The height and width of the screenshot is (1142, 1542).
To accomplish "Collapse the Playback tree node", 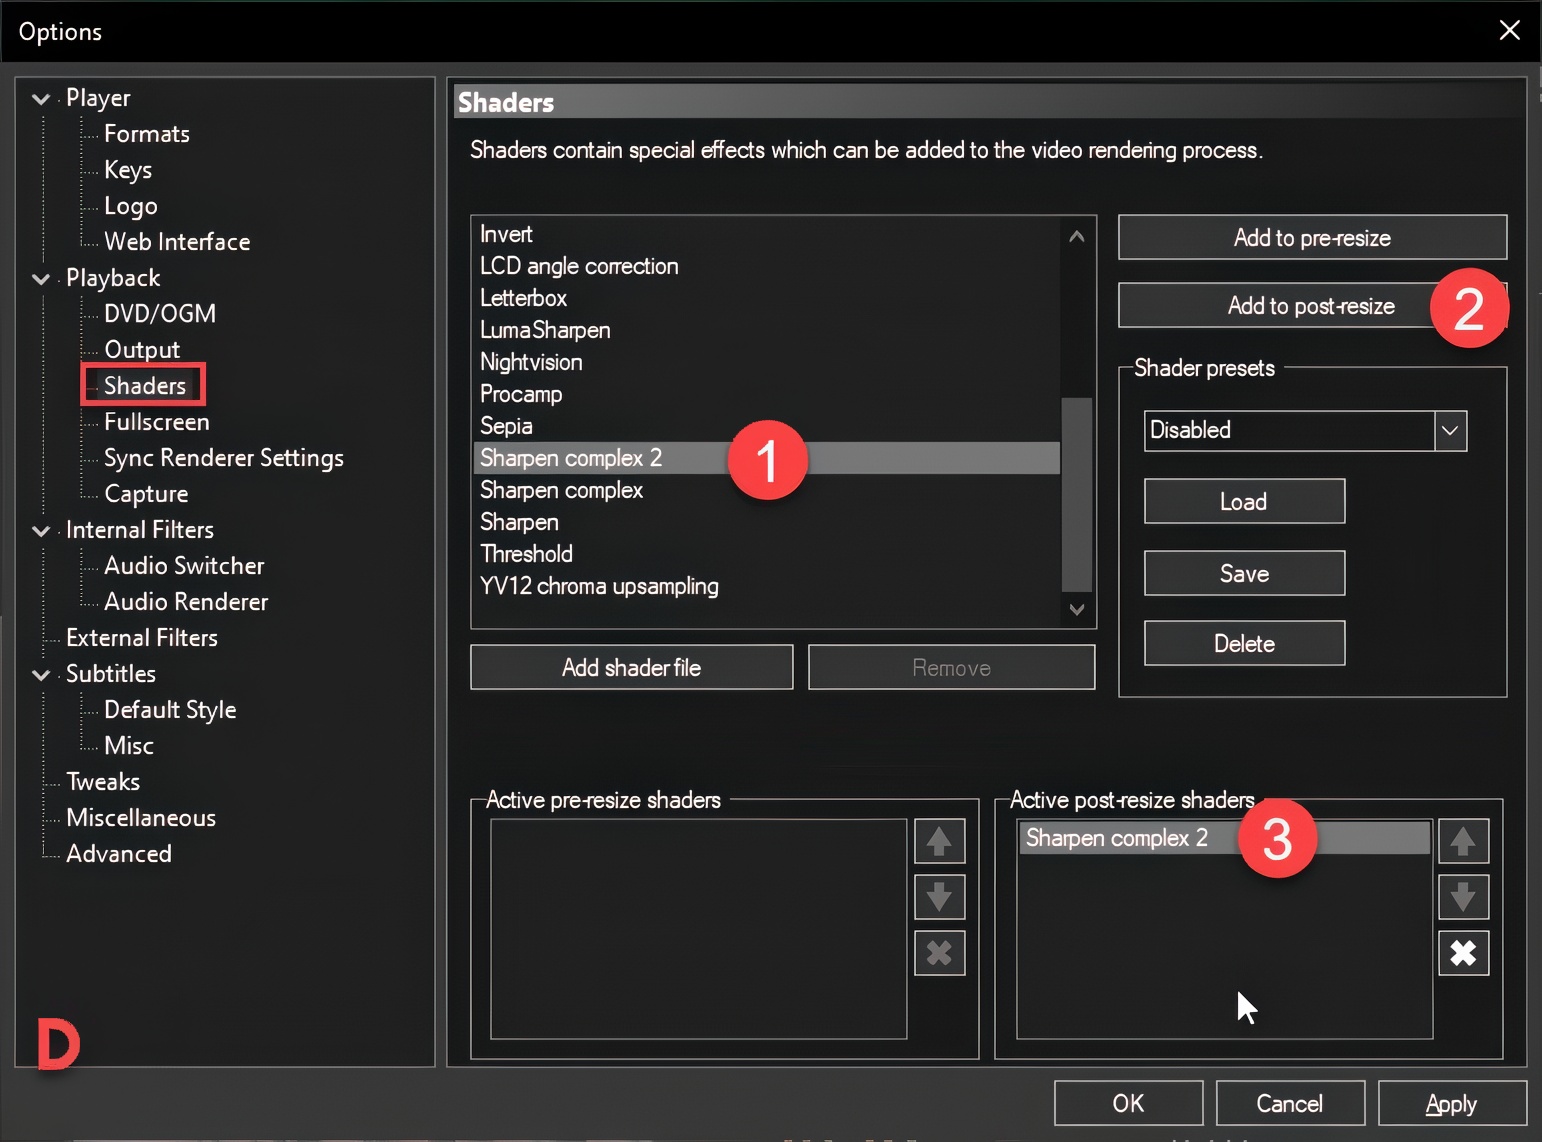I will (41, 278).
